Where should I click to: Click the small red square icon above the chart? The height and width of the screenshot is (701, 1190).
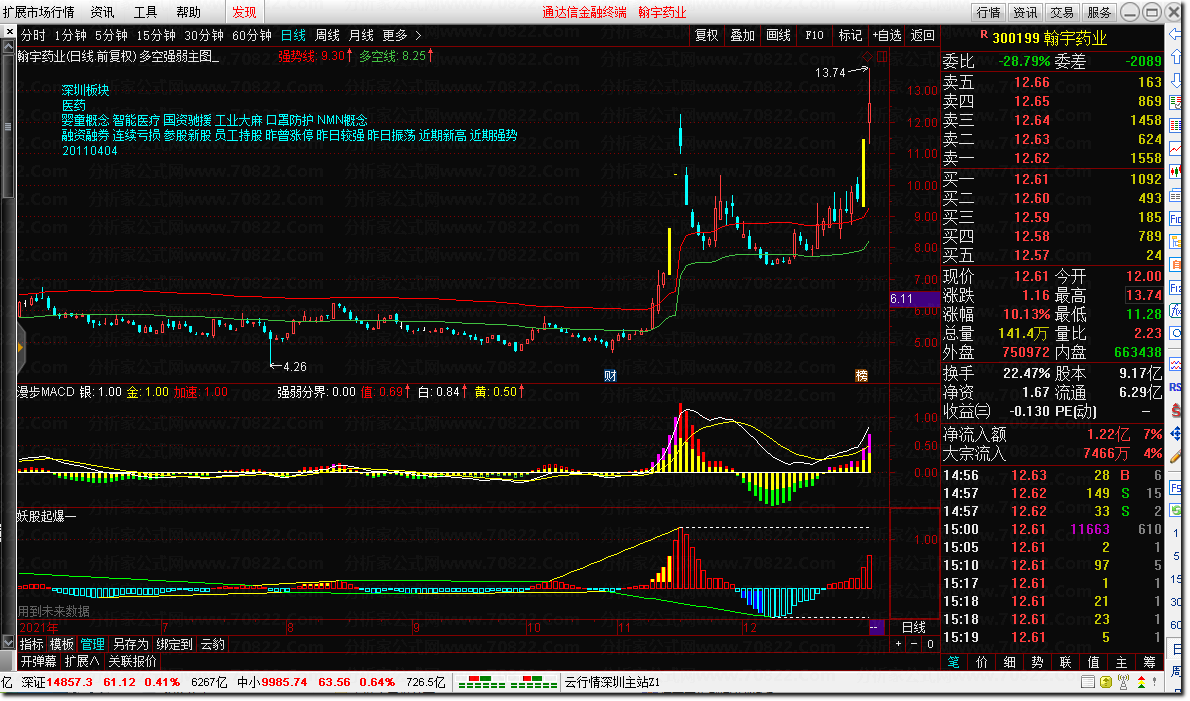tap(882, 57)
